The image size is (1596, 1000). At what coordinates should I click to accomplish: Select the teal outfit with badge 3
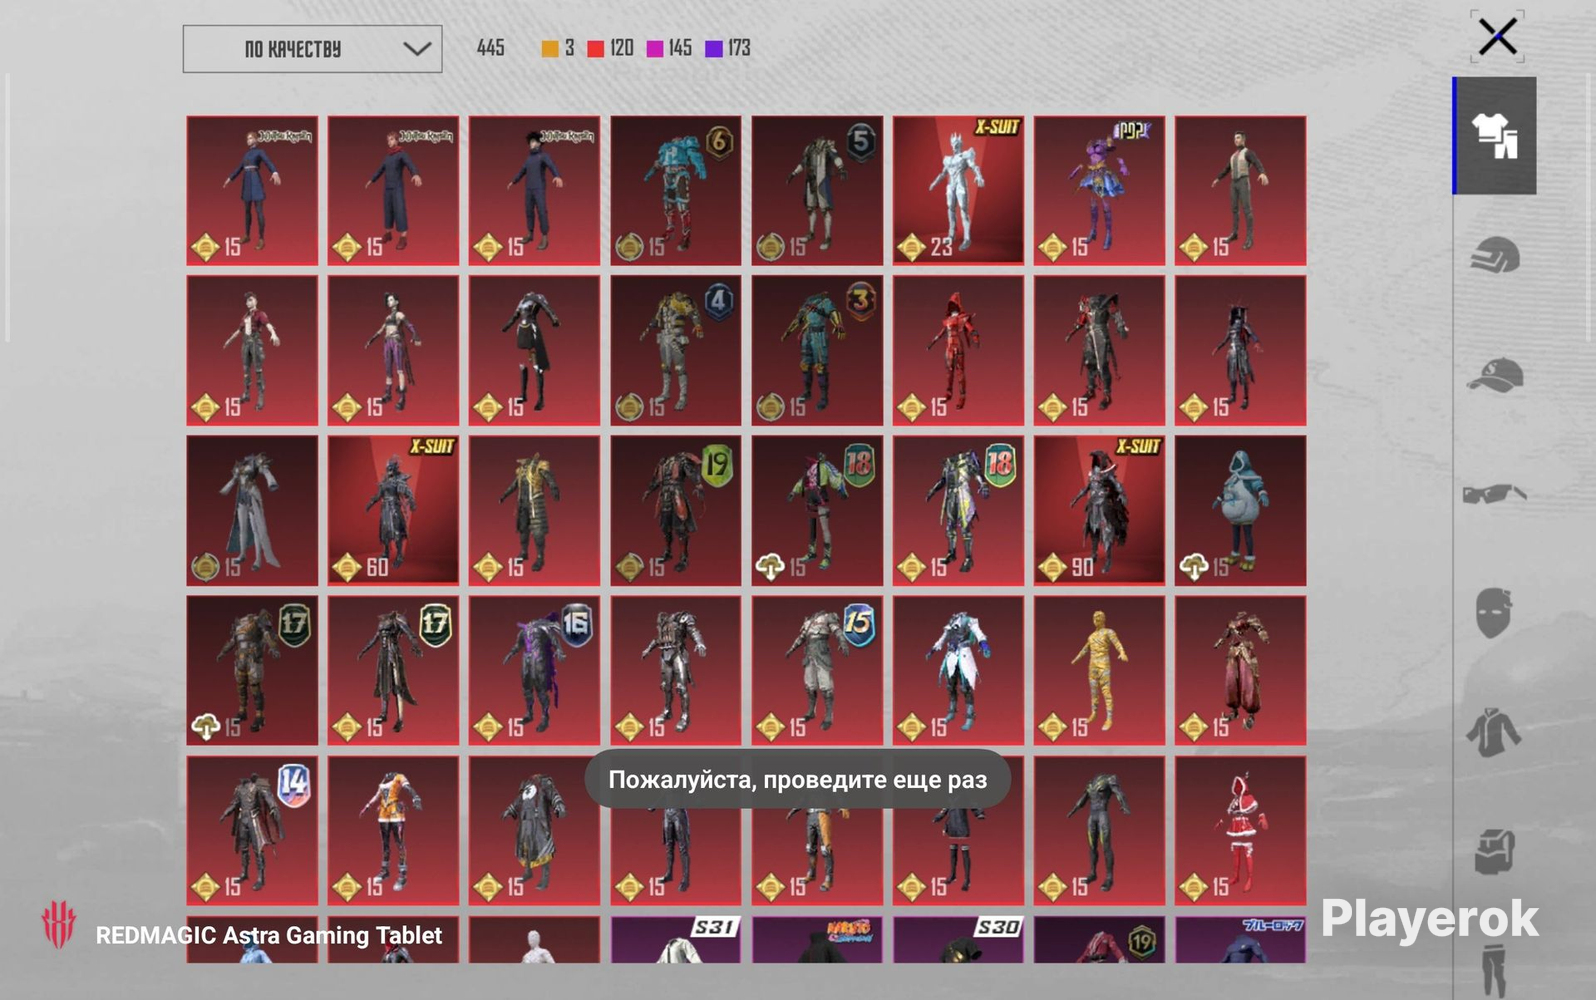[x=817, y=350]
